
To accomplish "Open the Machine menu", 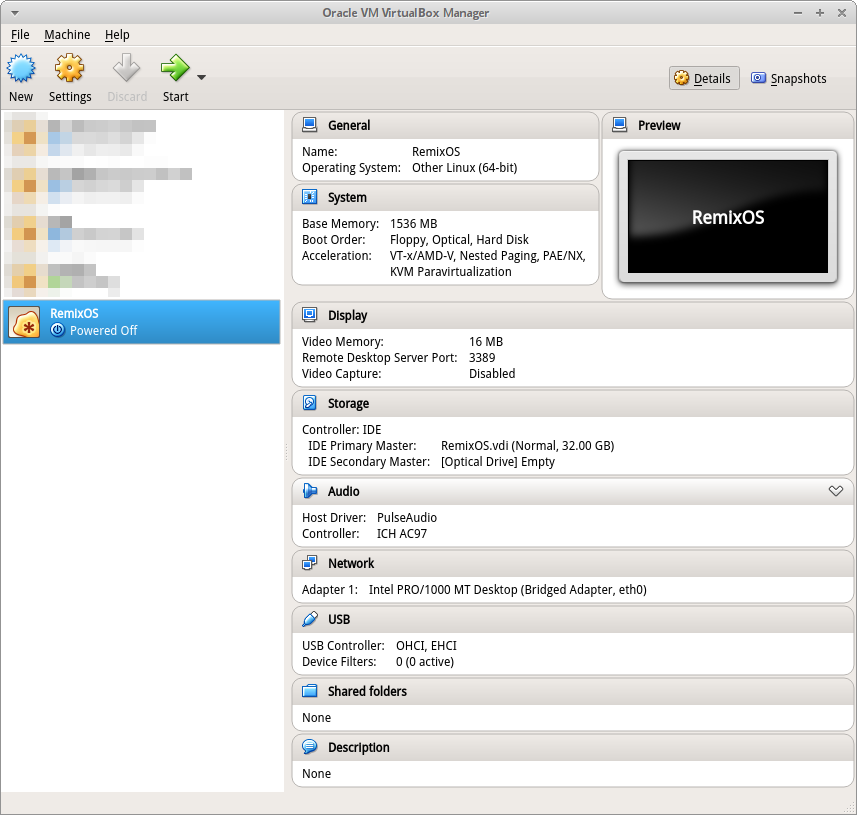I will 67,35.
